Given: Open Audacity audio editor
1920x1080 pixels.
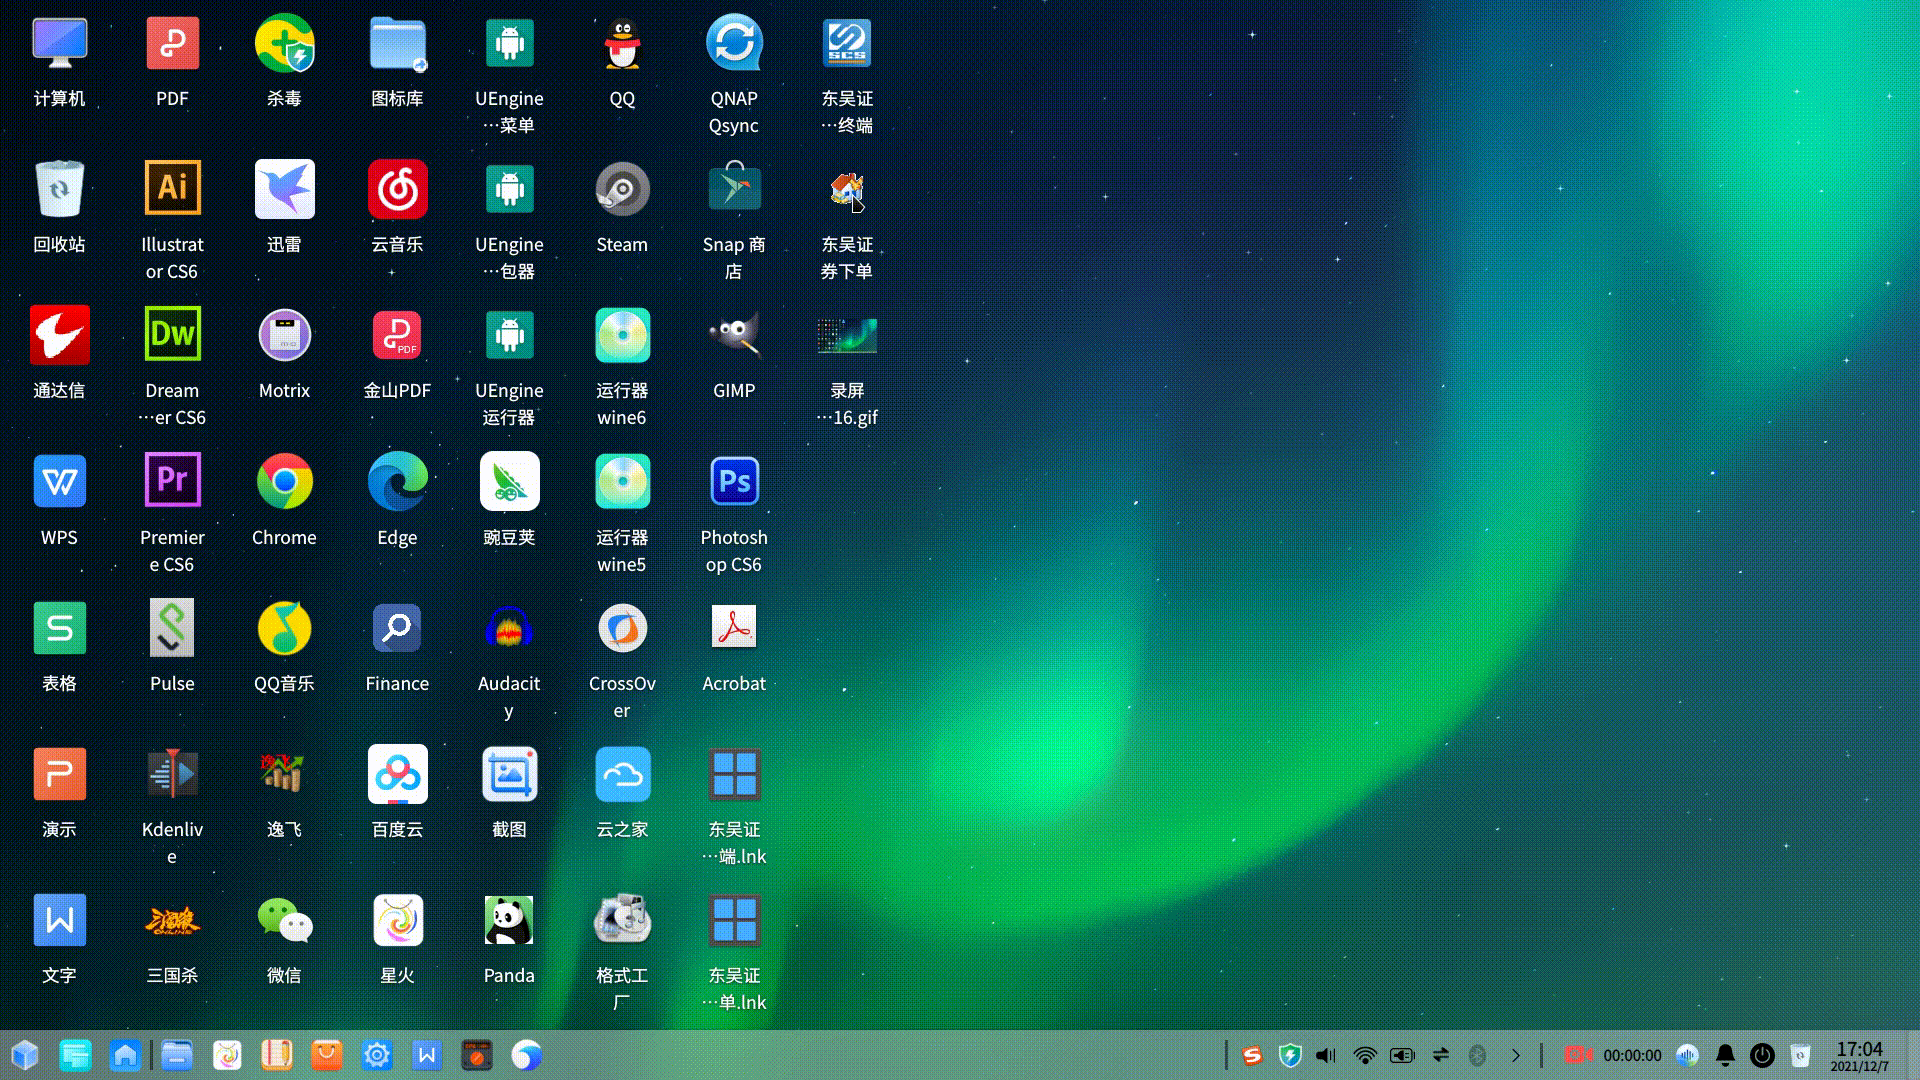Looking at the screenshot, I should coord(509,628).
